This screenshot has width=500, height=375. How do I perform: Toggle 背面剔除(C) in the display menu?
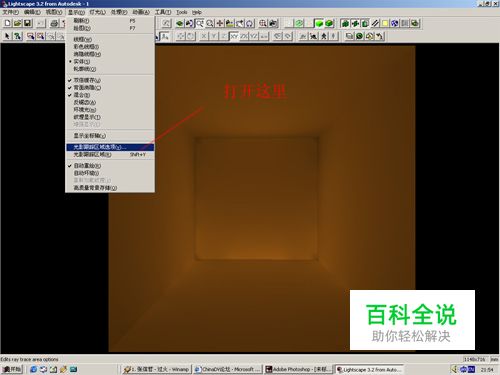point(110,88)
